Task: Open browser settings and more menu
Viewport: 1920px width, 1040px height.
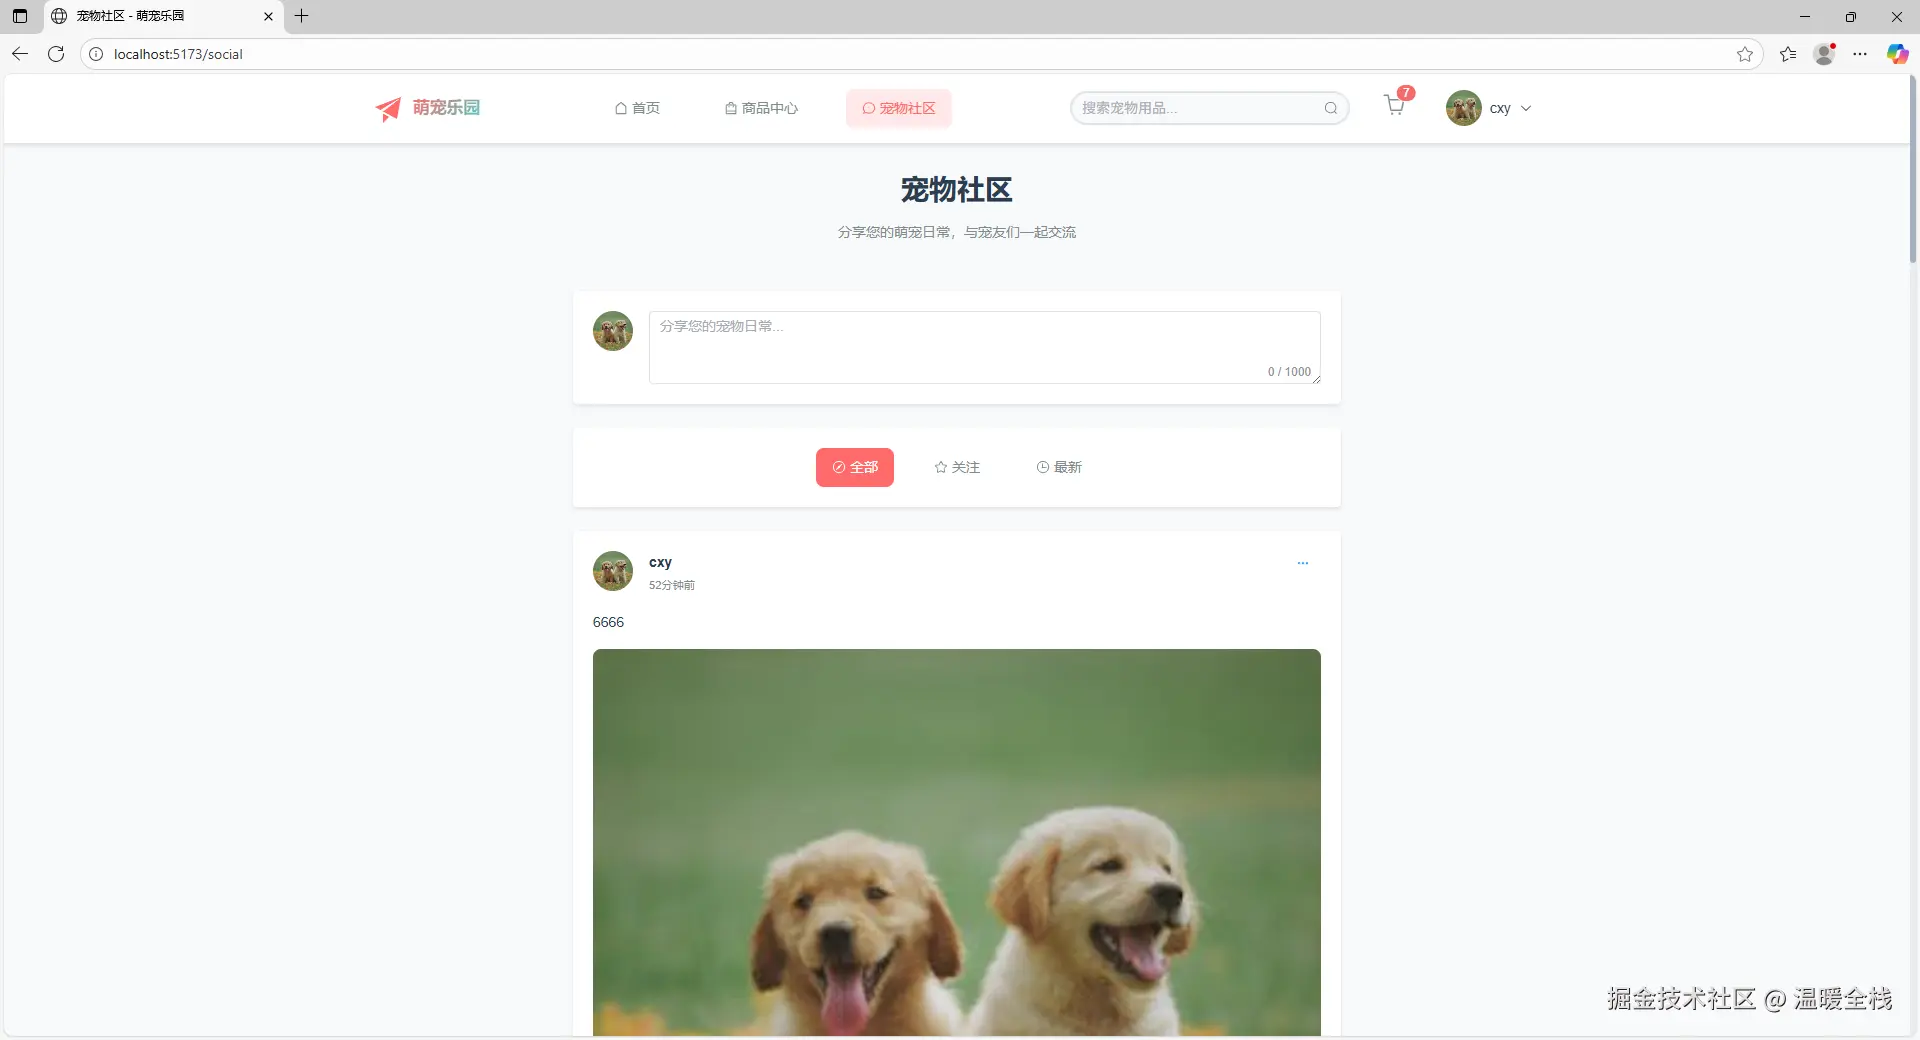Action: tap(1860, 54)
